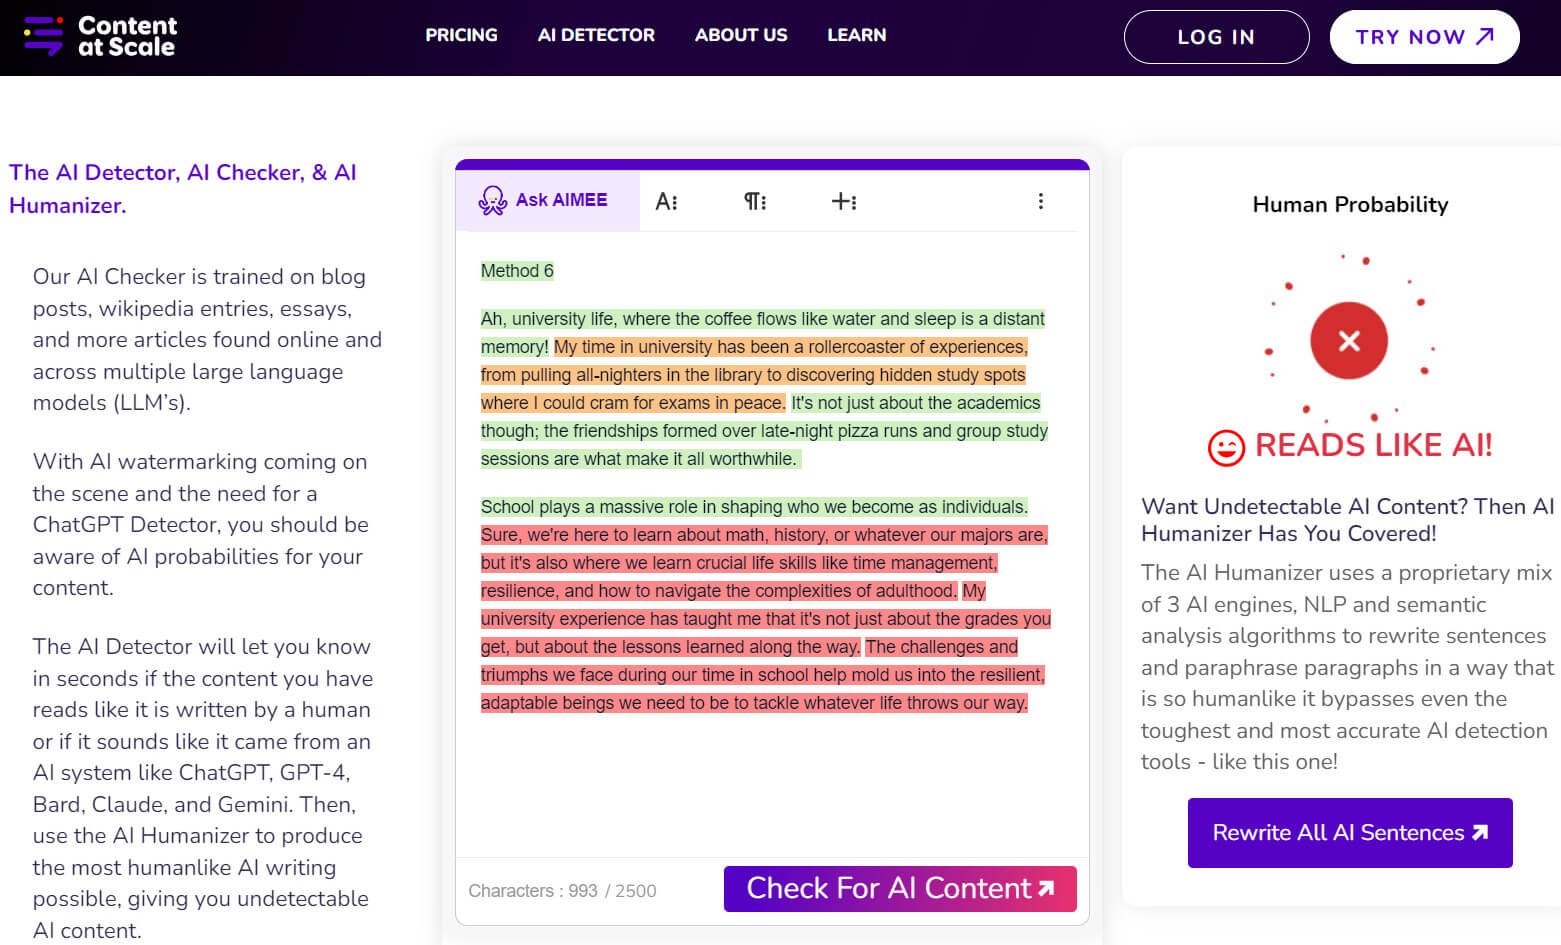Viewport: 1561px width, 945px height.
Task: Click the smiley face beside READS LIKE AI
Action: tap(1228, 447)
